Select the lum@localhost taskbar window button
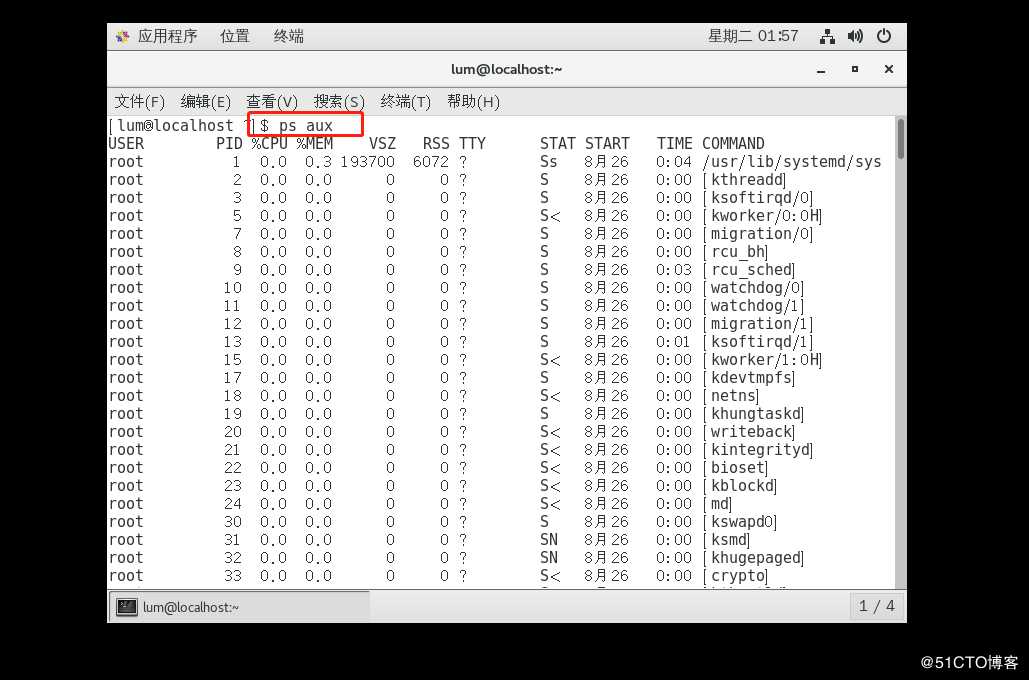 click(x=239, y=607)
